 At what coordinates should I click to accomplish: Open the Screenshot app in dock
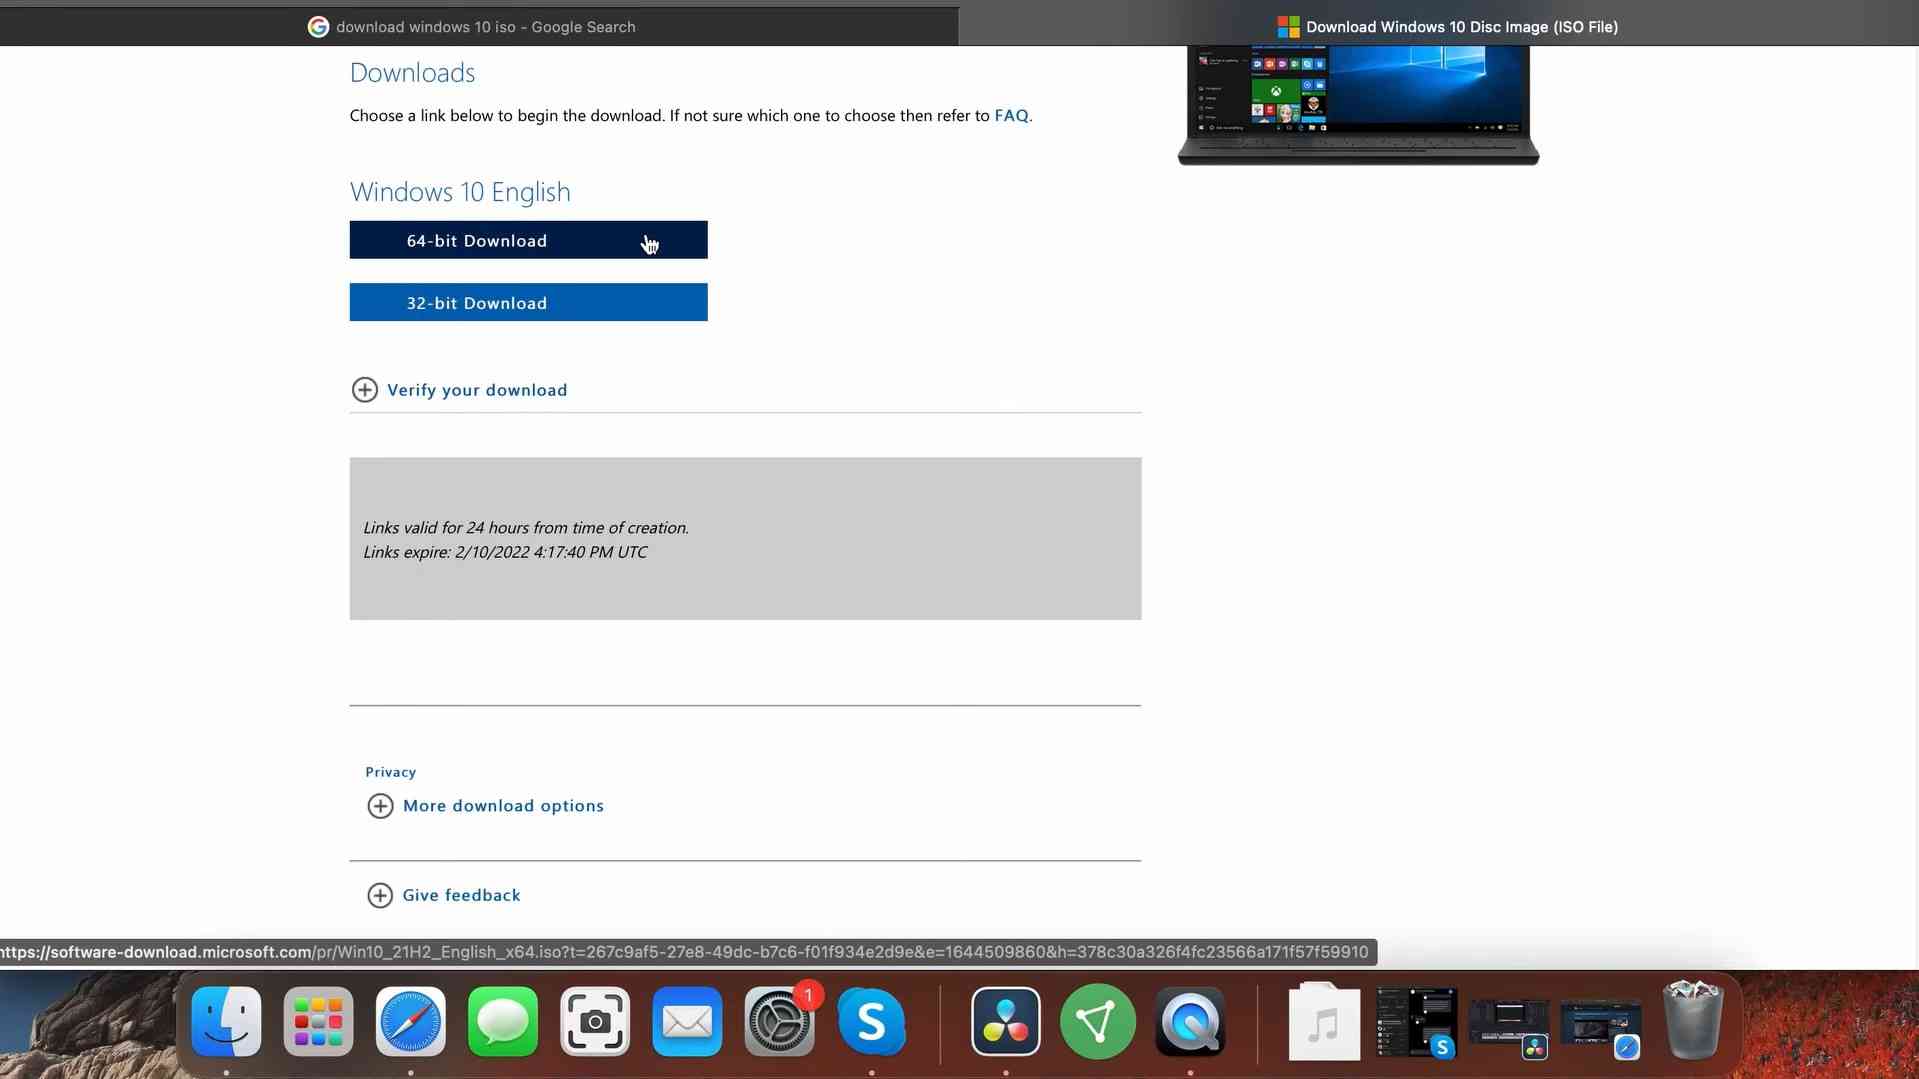tap(595, 1022)
